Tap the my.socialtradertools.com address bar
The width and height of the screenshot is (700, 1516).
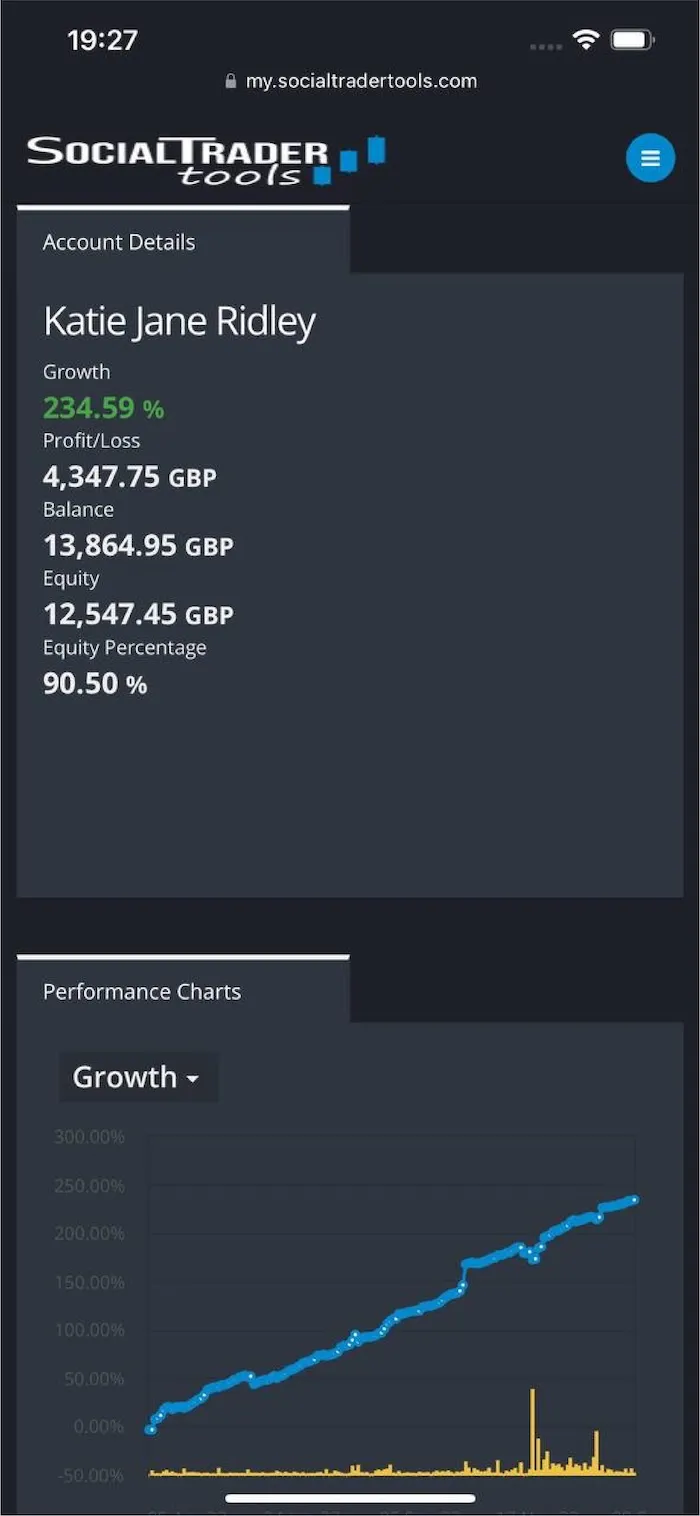[350, 81]
